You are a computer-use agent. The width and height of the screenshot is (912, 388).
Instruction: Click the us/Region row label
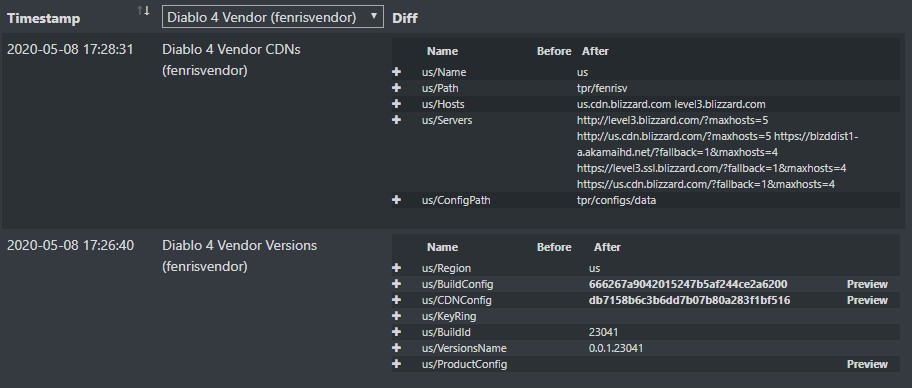tap(446, 268)
